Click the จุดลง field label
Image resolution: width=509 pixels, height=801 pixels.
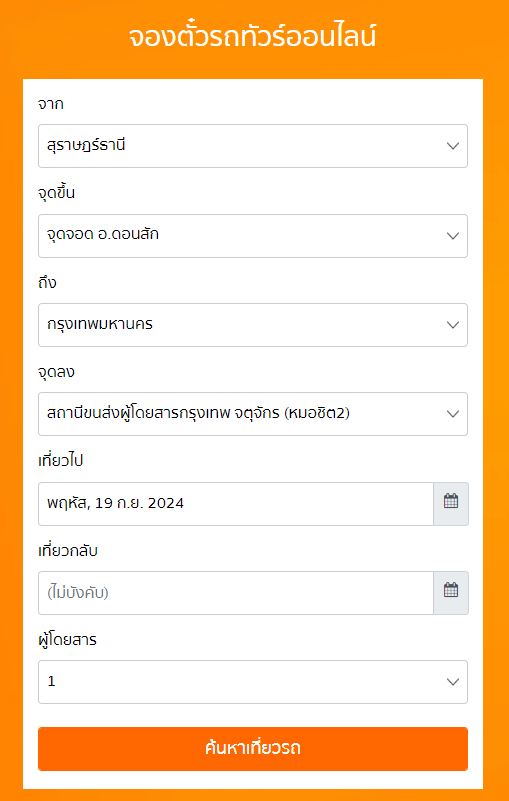tap(56, 372)
